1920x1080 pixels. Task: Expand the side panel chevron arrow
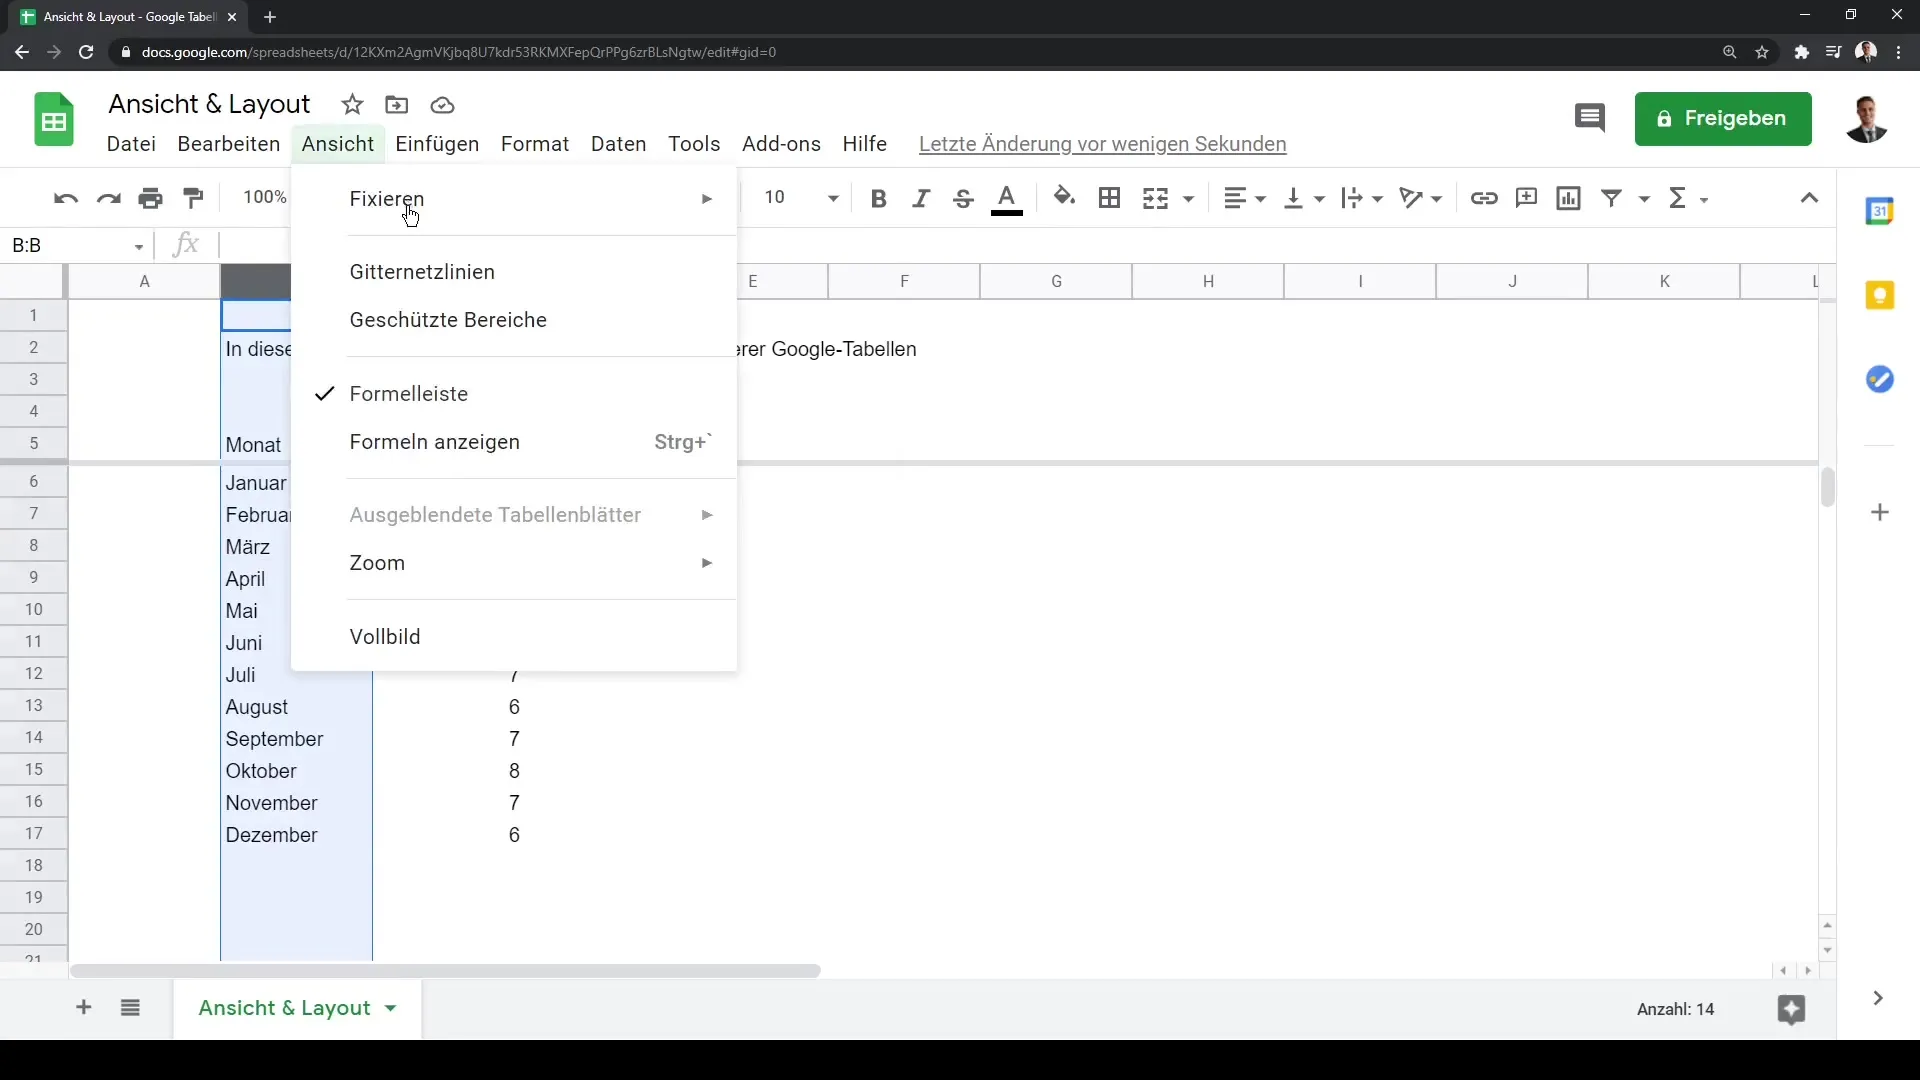(1878, 998)
